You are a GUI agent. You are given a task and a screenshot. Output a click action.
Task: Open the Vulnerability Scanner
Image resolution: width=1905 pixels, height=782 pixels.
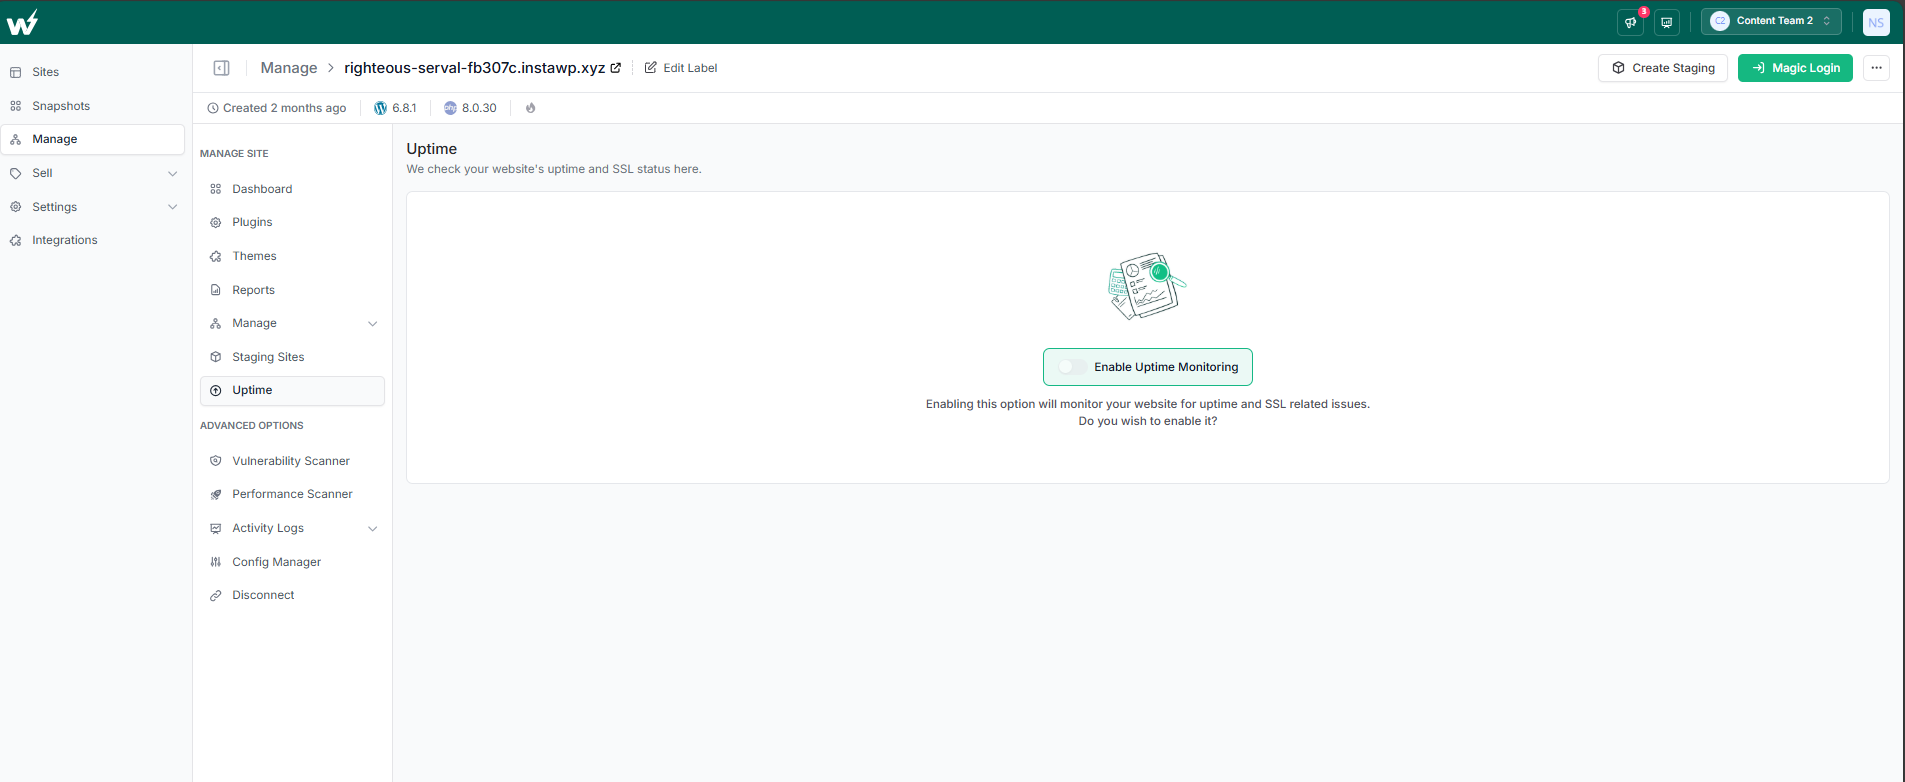point(292,461)
